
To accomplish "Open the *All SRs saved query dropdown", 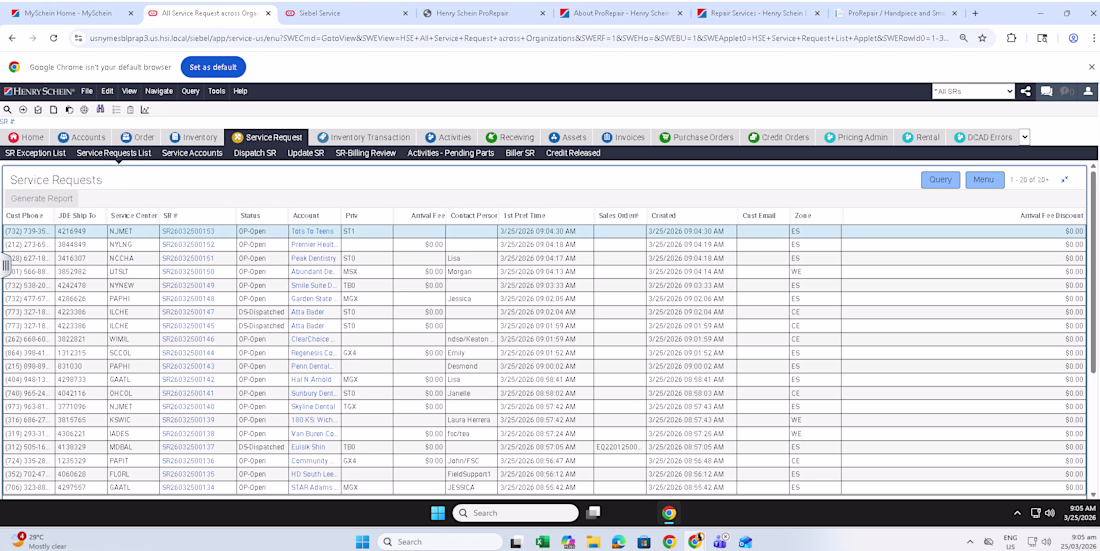I will [x=973, y=91].
